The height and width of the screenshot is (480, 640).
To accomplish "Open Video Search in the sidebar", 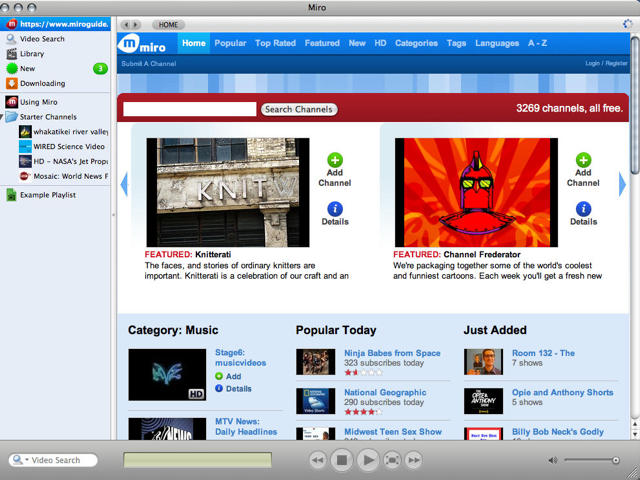I will pyautogui.click(x=42, y=38).
